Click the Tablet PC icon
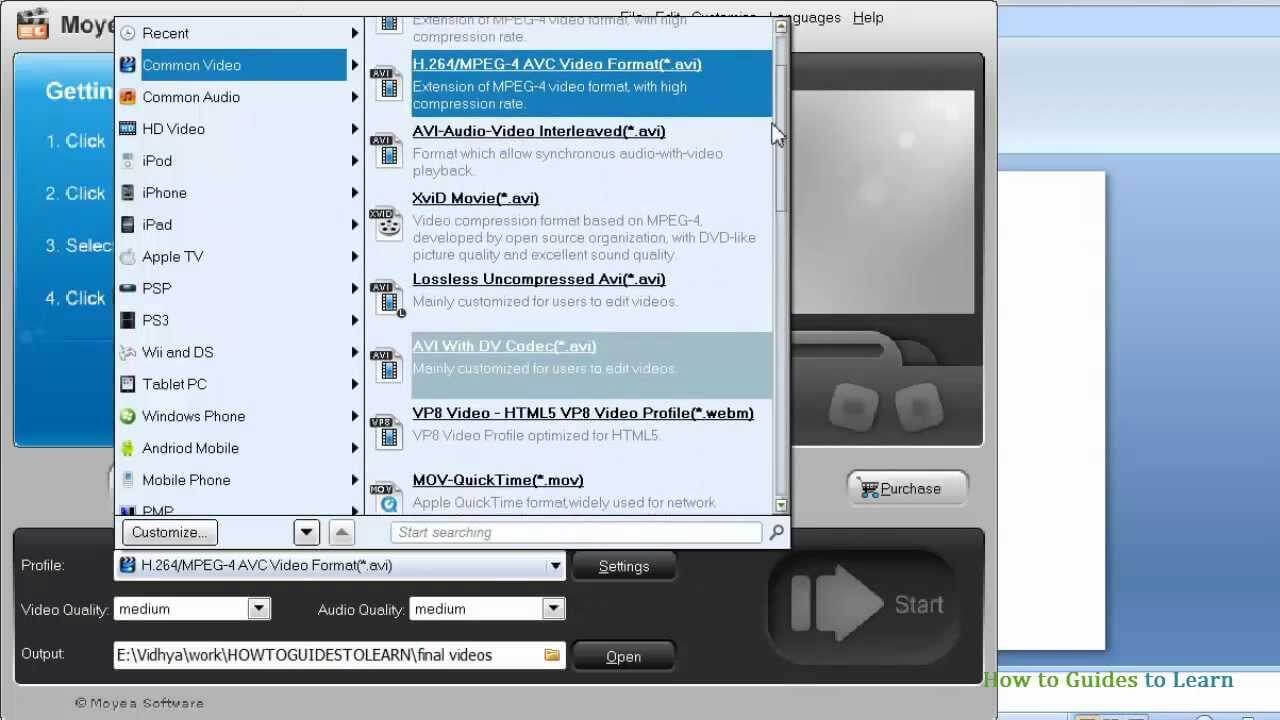This screenshot has width=1280, height=720. tap(127, 385)
